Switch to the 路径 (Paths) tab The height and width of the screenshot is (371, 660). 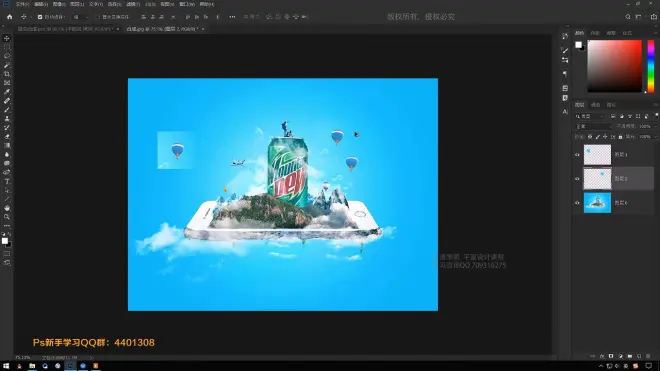click(611, 105)
